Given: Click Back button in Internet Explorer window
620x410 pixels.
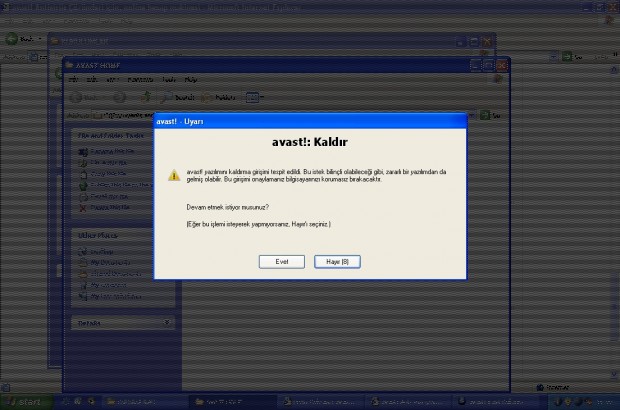Looking at the screenshot, I should coord(21,39).
